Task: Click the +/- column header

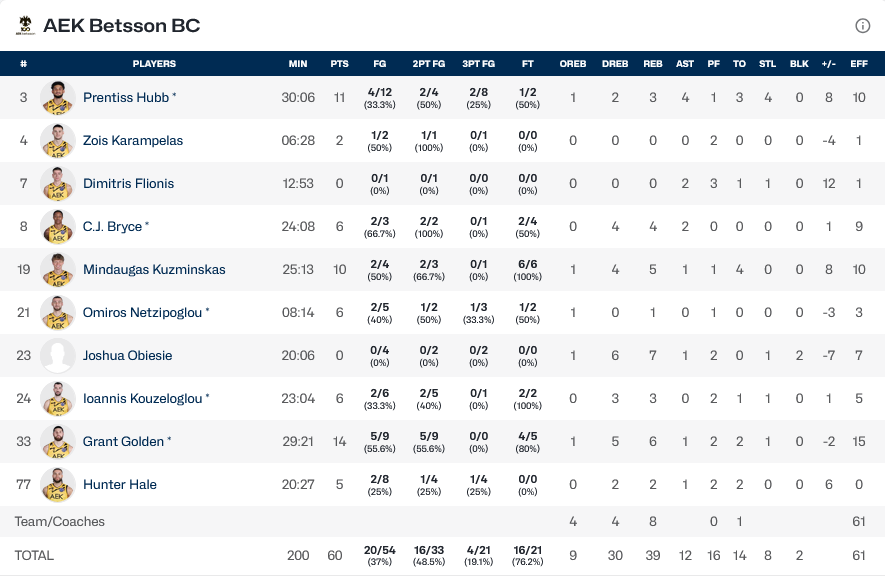Action: click(x=828, y=64)
